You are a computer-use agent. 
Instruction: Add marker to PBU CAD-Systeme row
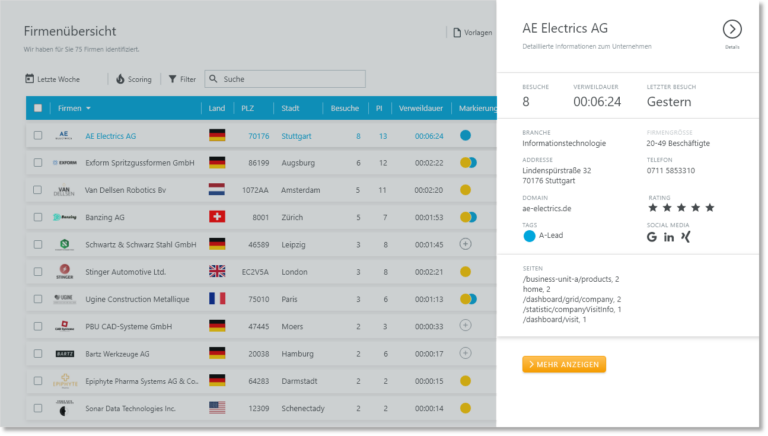point(465,326)
